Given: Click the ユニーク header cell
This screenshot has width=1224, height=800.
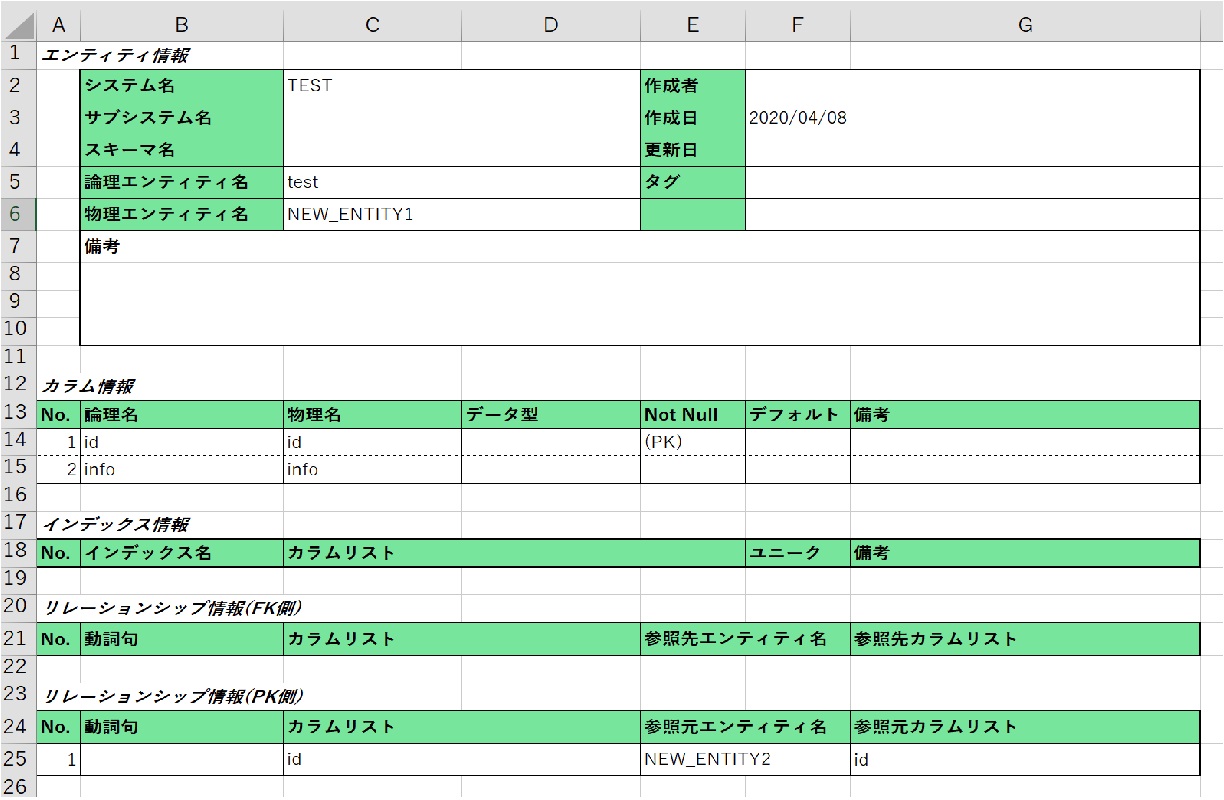Looking at the screenshot, I should click(x=797, y=553).
